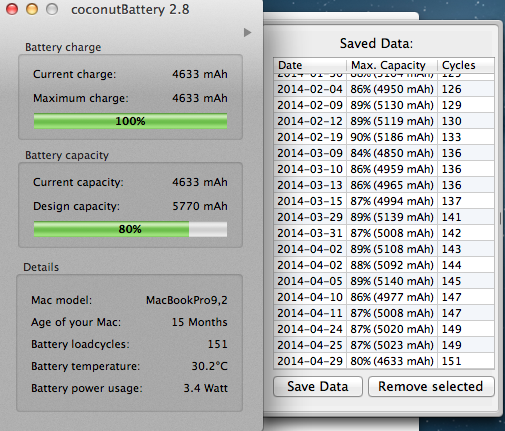The width and height of the screenshot is (505, 431).
Task: Click the Remove selected button
Action: click(x=431, y=387)
